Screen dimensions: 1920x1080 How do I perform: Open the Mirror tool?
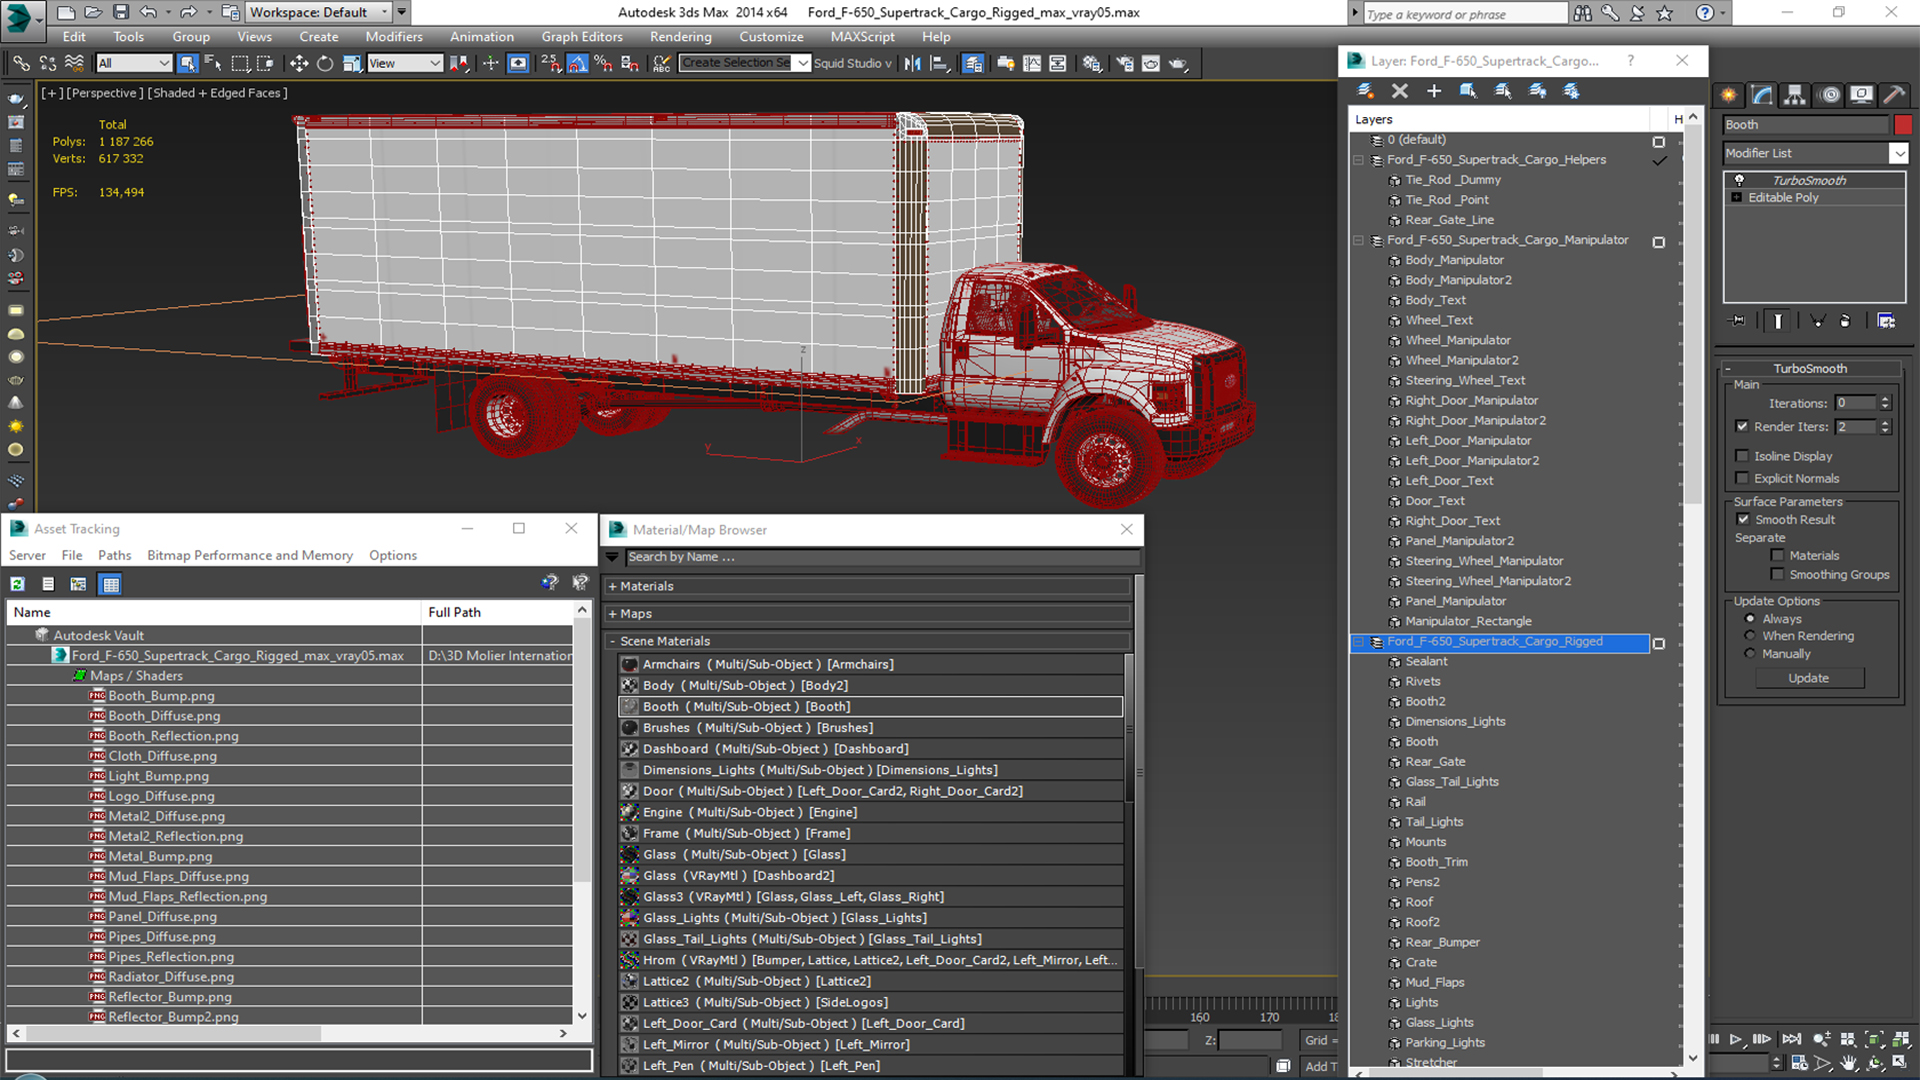[x=912, y=63]
